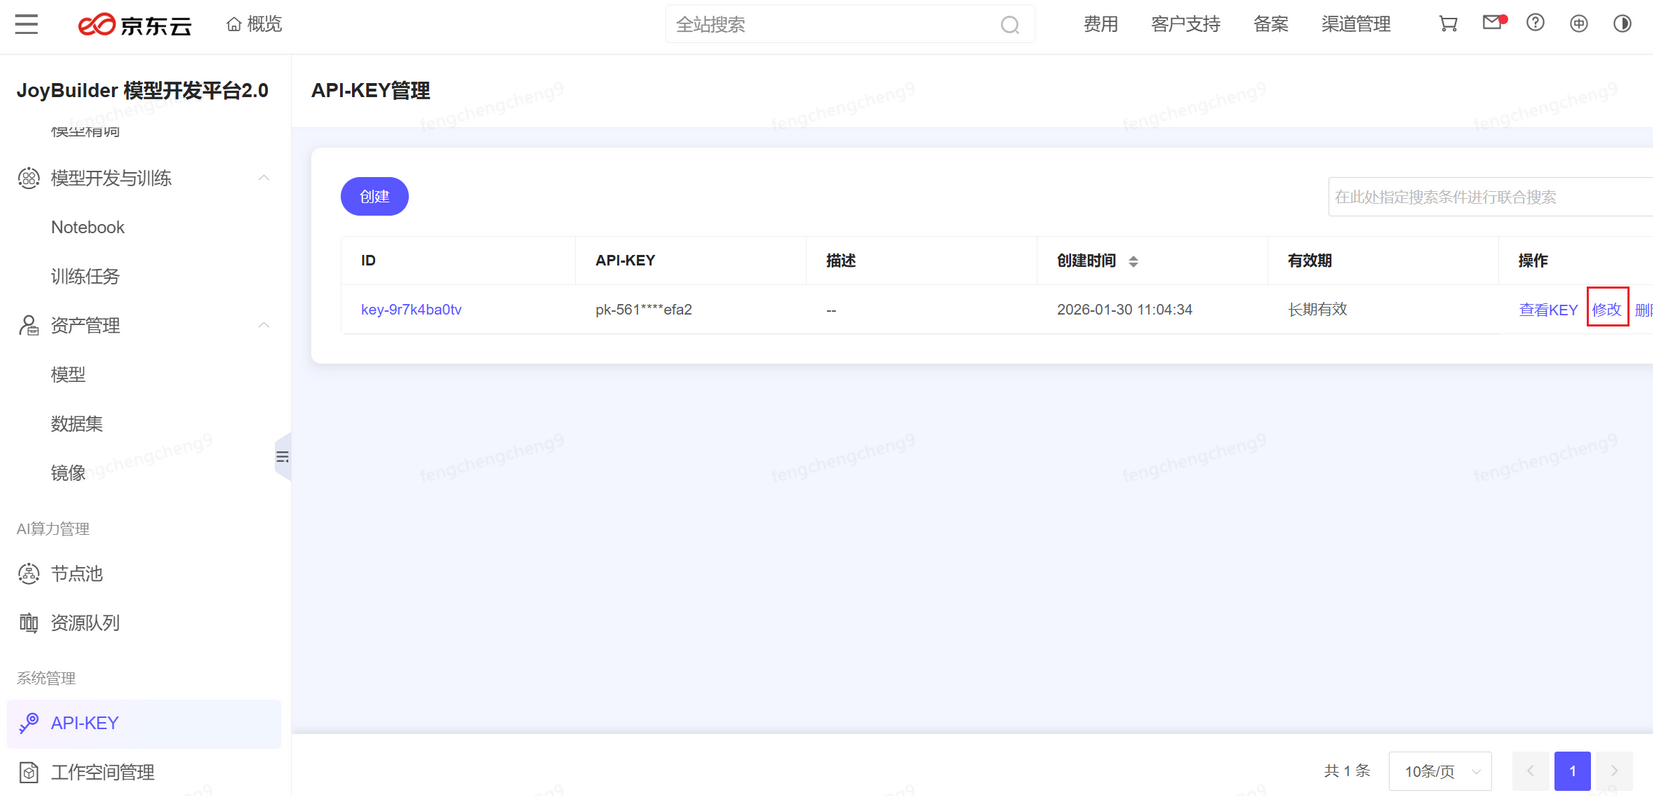Viewport: 1653px width, 796px height.
Task: Open 模型 in the sidebar
Action: (68, 374)
